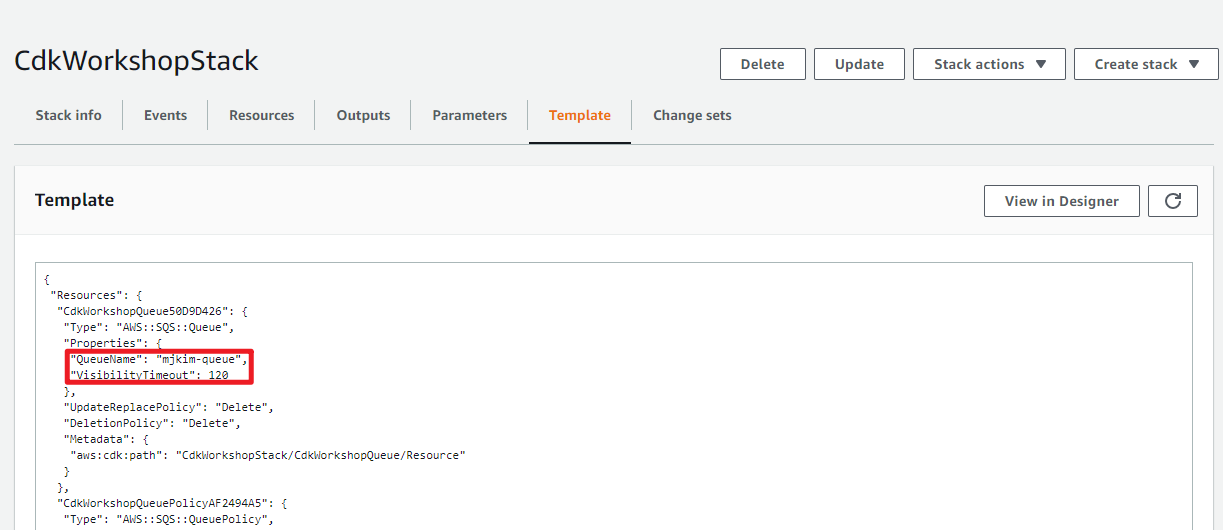Click the CdkWorkshopStack title text

[x=136, y=61]
